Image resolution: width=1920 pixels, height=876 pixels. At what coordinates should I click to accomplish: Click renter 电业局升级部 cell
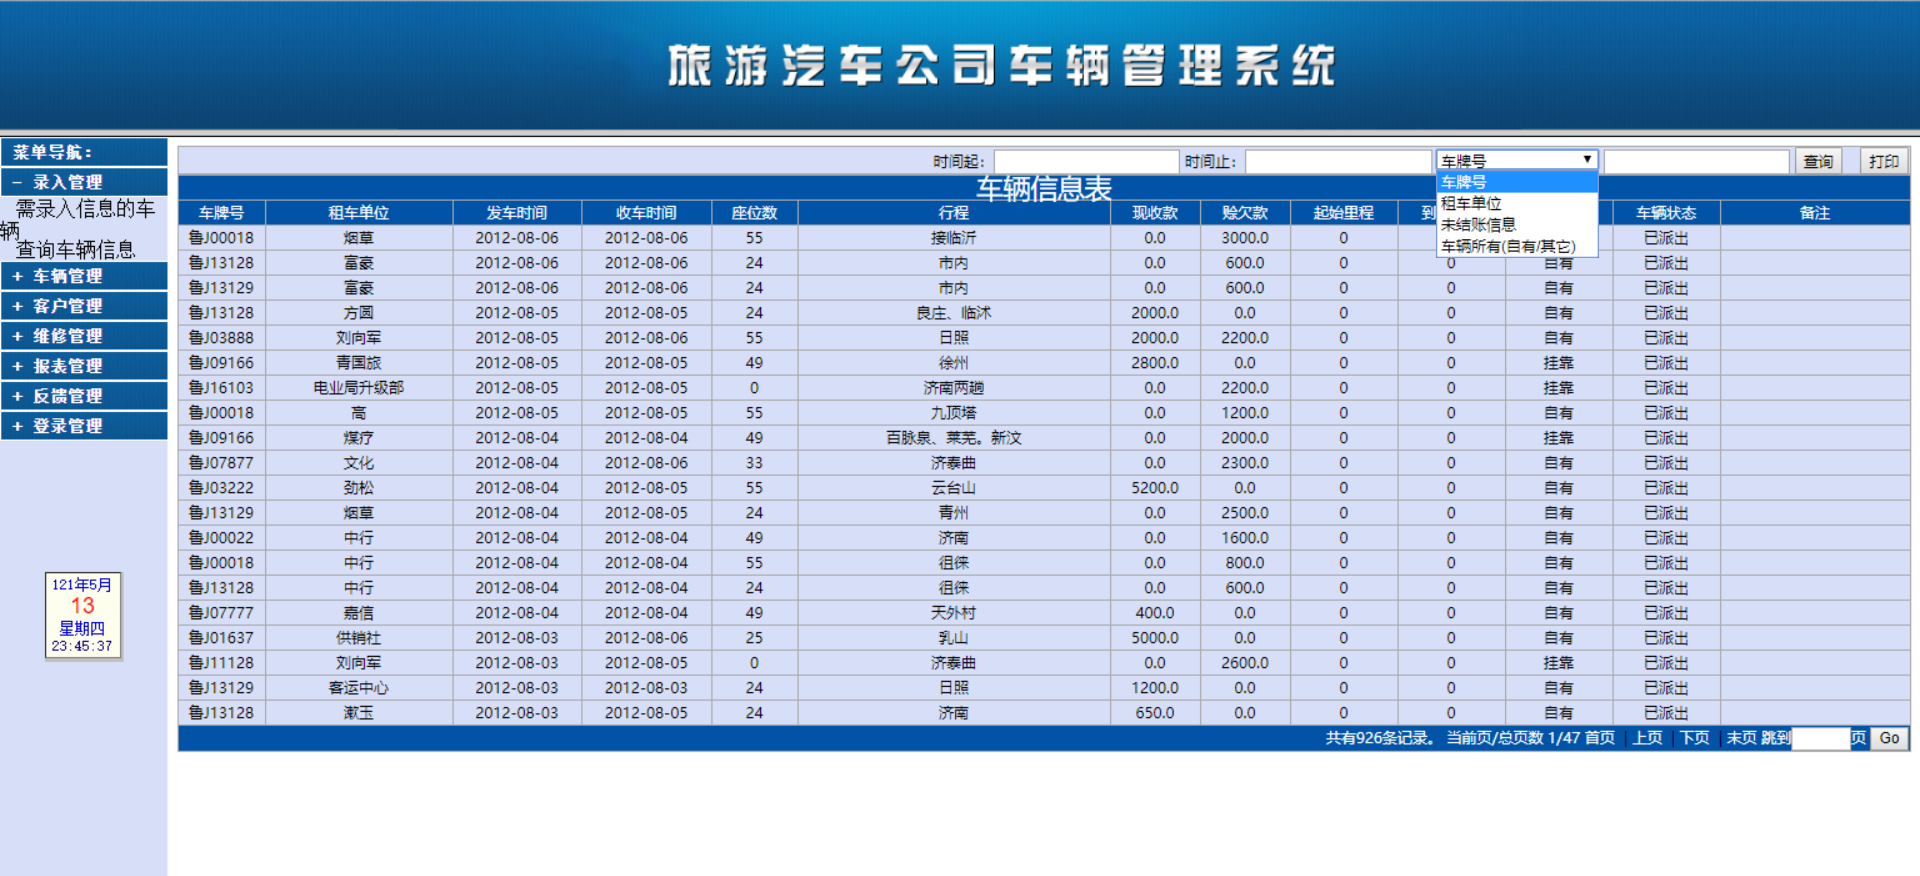359,388
